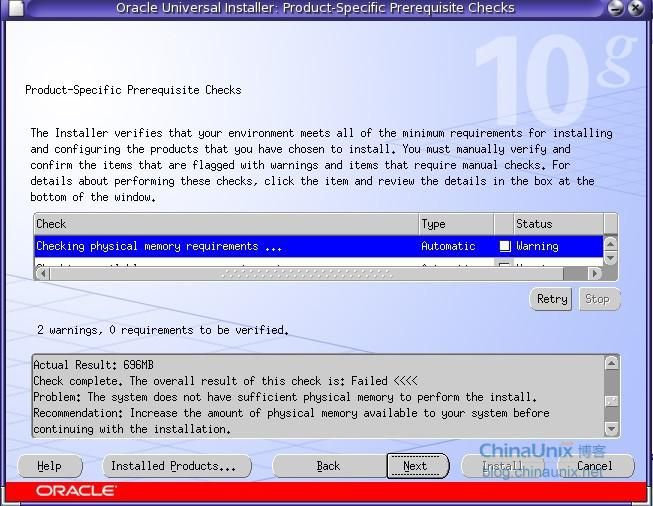Proceed with the Next button

(x=418, y=466)
